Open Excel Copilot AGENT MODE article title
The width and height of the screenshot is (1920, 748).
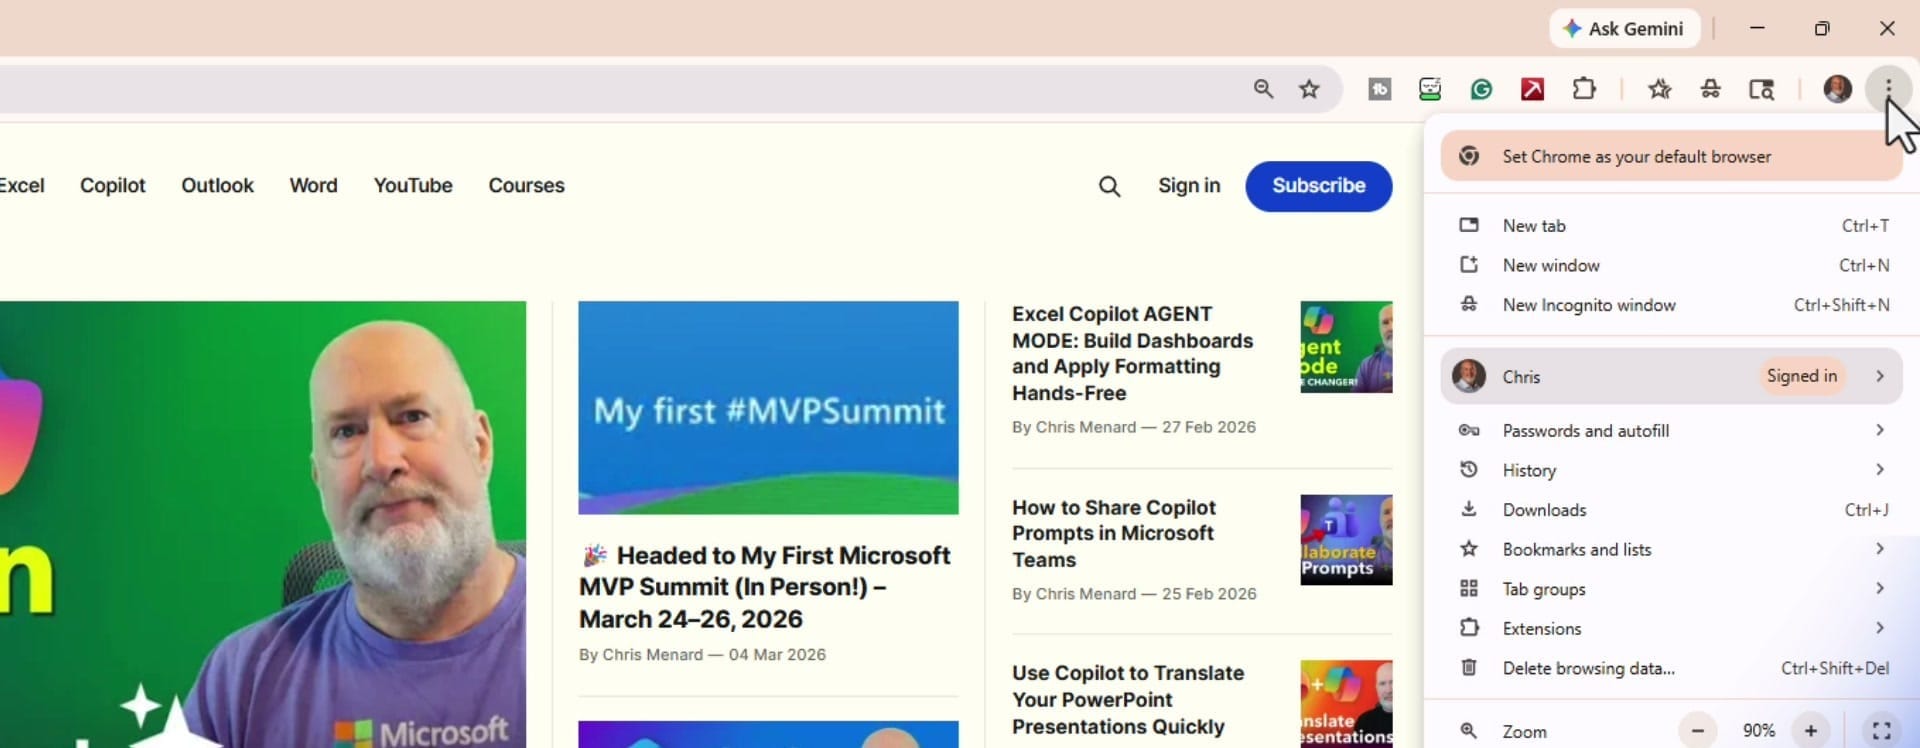click(x=1132, y=353)
